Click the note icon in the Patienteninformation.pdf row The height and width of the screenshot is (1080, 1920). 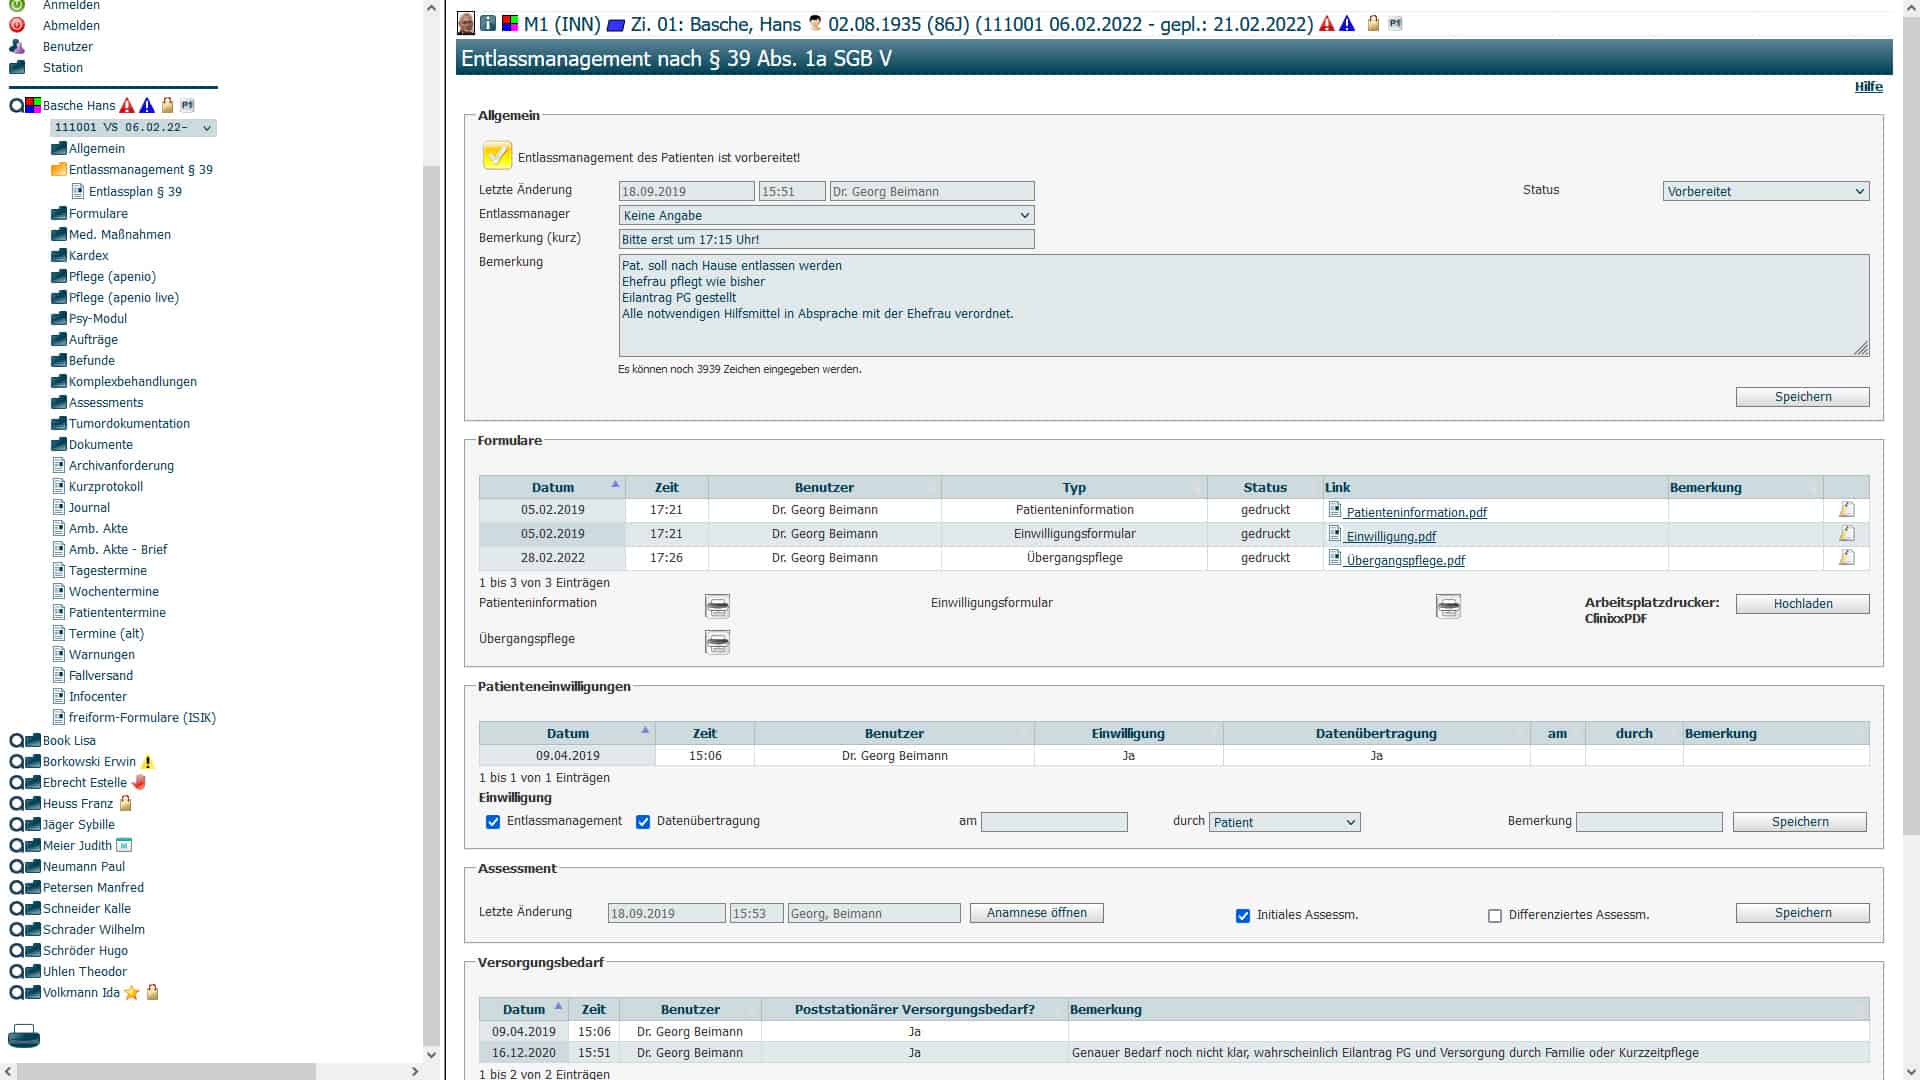pyautogui.click(x=1846, y=510)
